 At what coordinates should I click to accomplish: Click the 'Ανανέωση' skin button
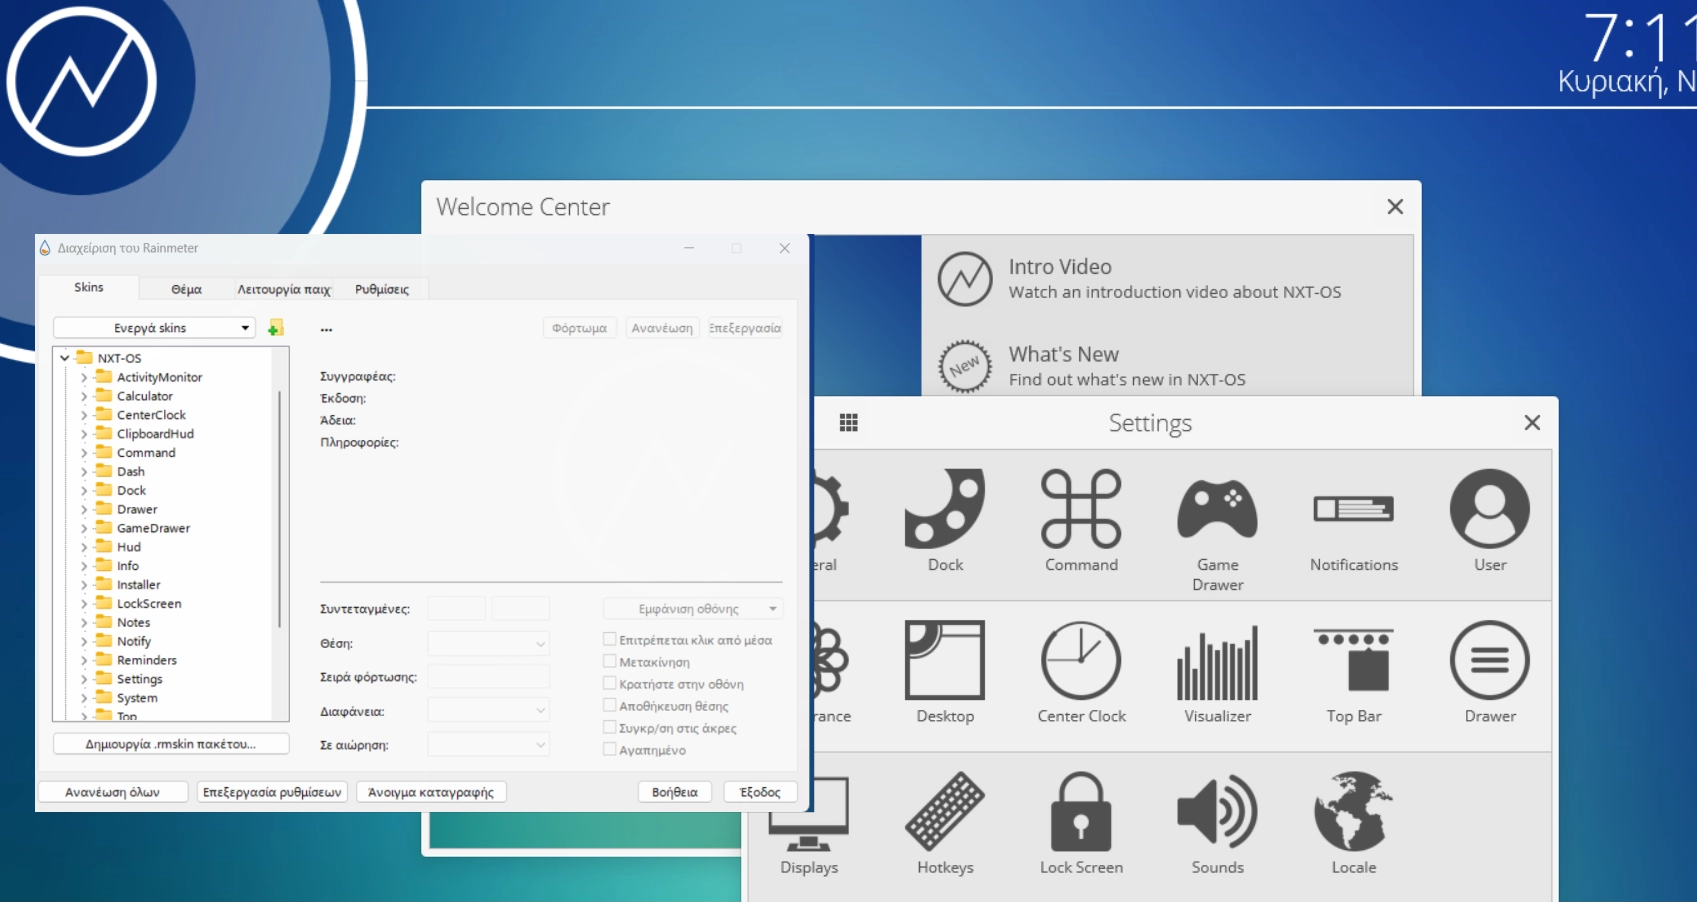(x=662, y=328)
